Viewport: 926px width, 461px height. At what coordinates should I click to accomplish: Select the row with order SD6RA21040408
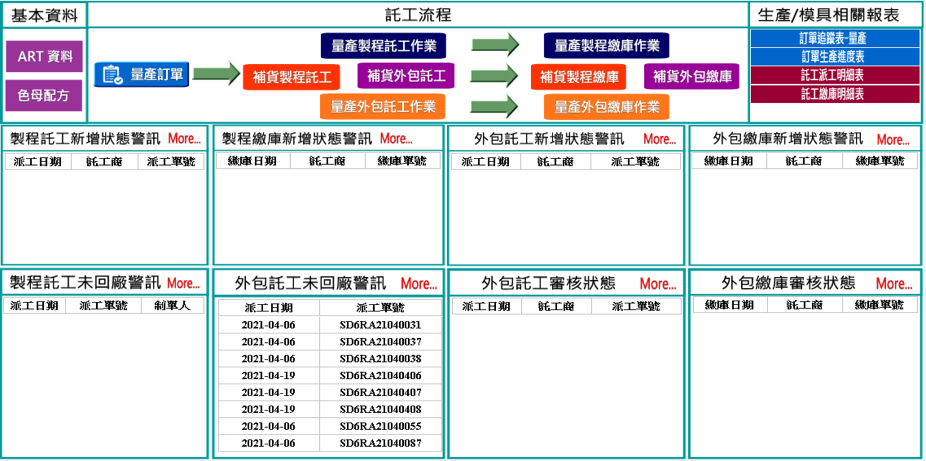[x=328, y=409]
